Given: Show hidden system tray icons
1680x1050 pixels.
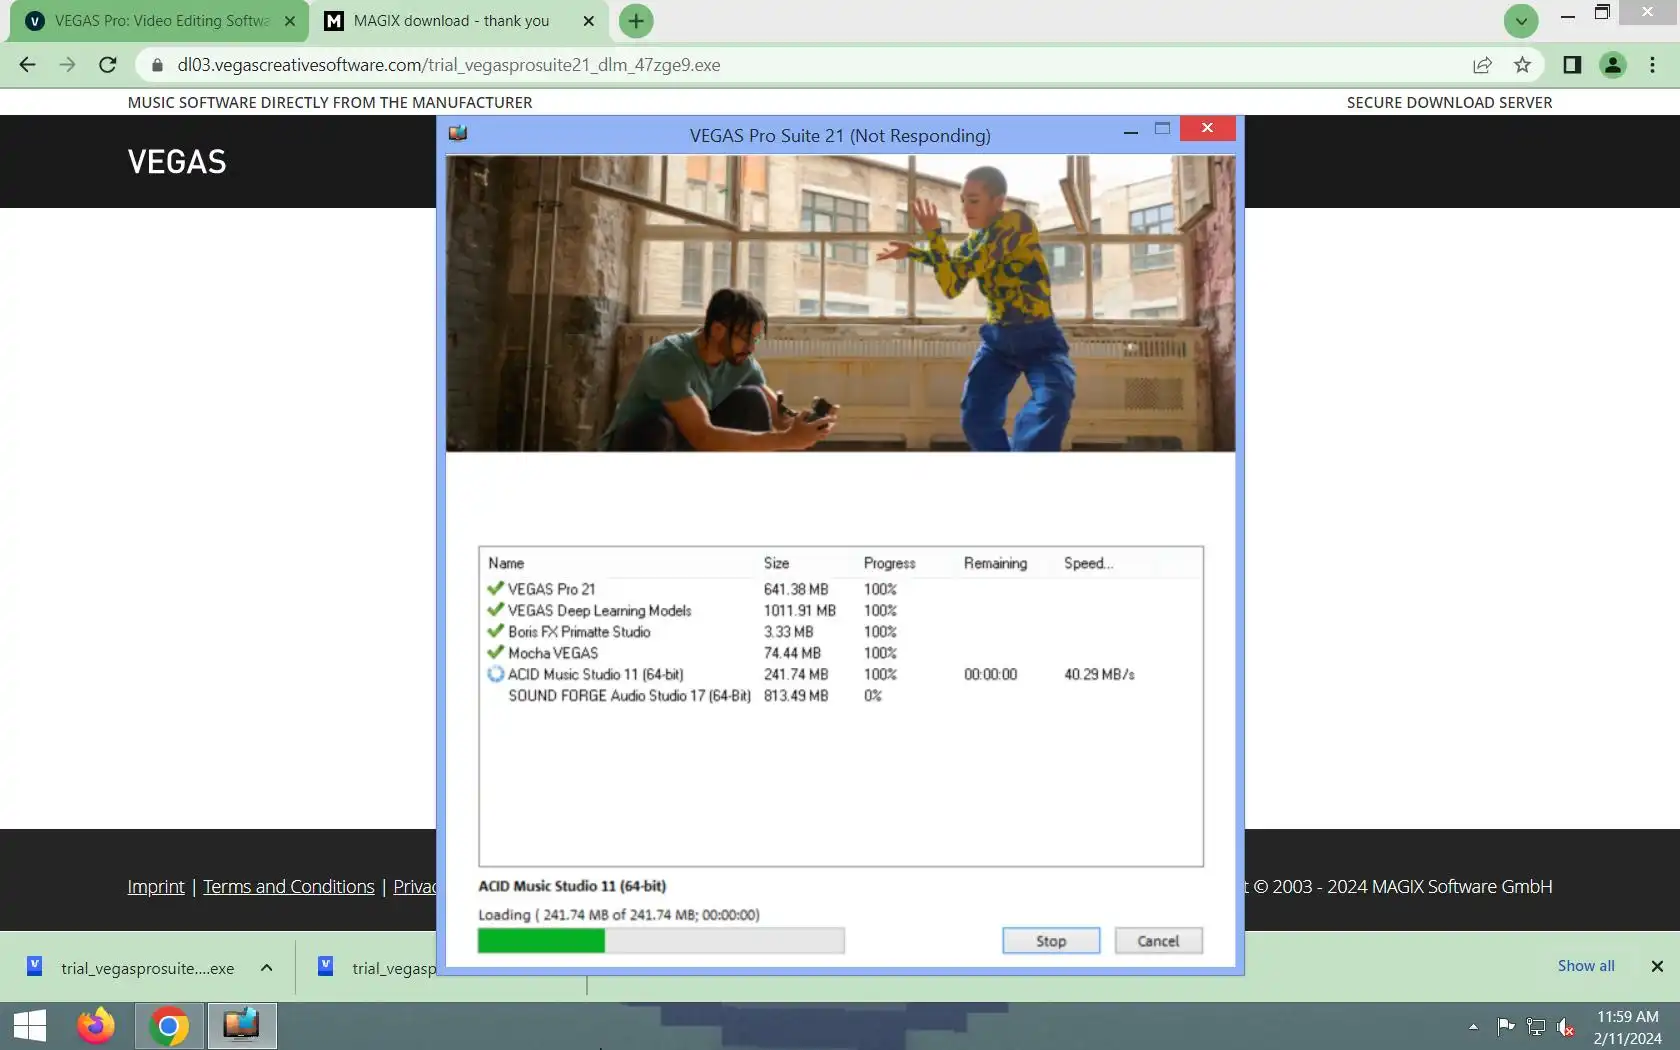Looking at the screenshot, I should point(1473,1026).
